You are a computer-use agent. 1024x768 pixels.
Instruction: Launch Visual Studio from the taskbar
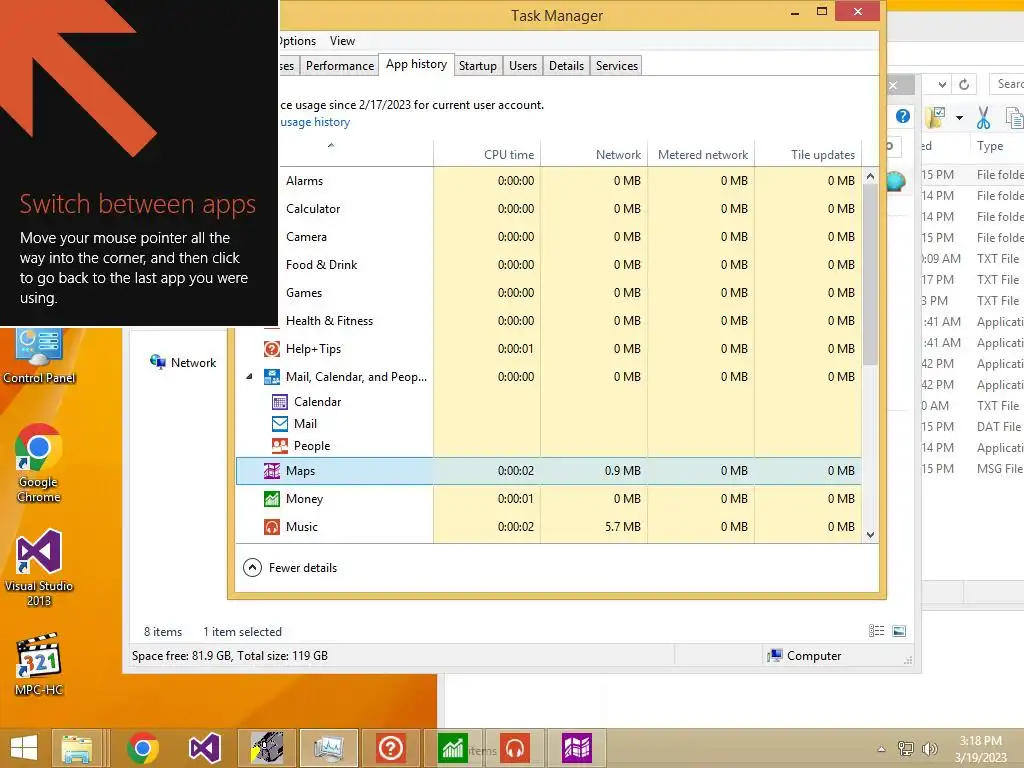pos(204,748)
